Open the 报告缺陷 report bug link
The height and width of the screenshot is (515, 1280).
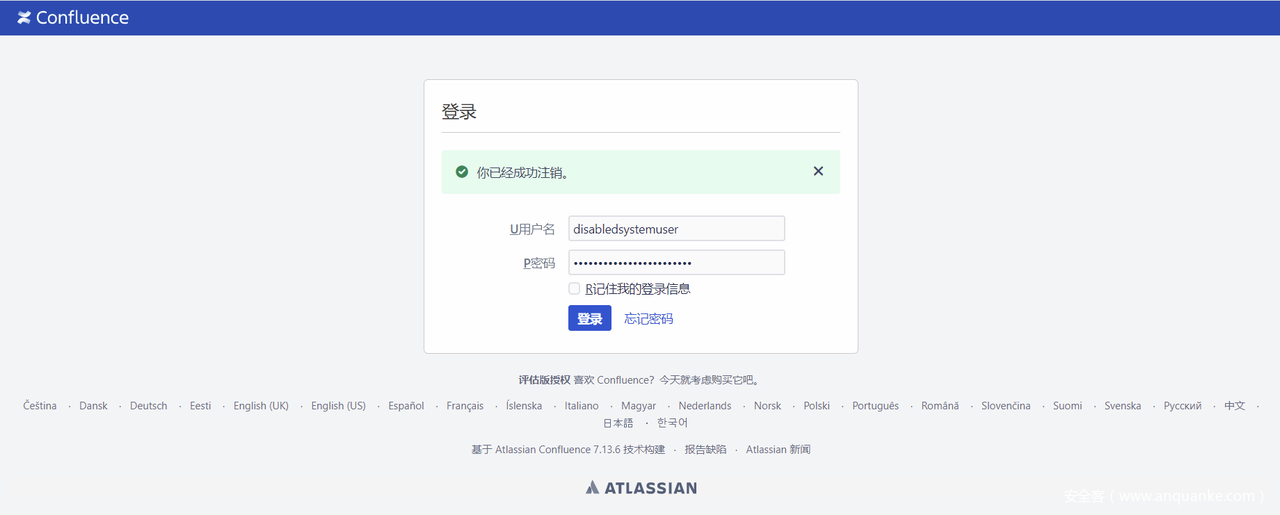(x=705, y=450)
